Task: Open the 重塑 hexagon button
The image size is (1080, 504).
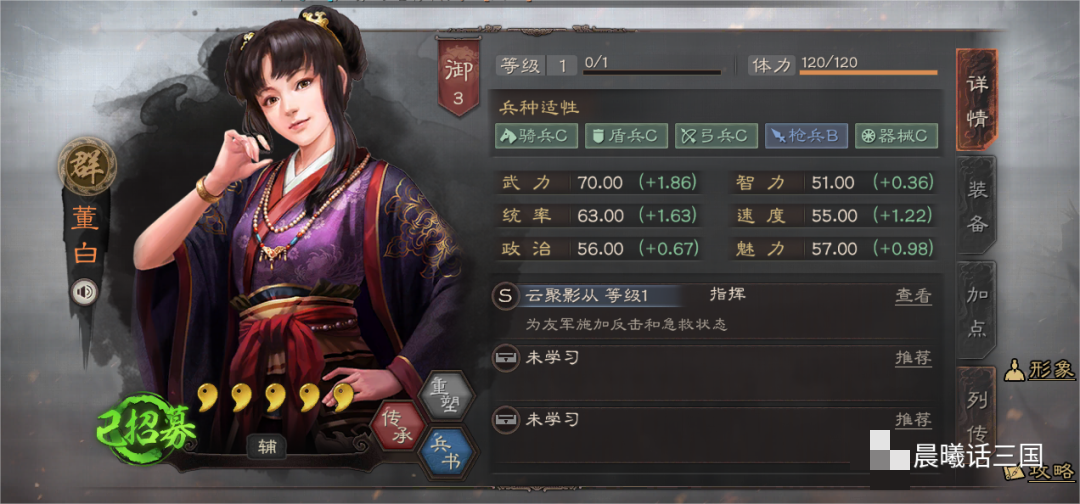Action: 447,395
